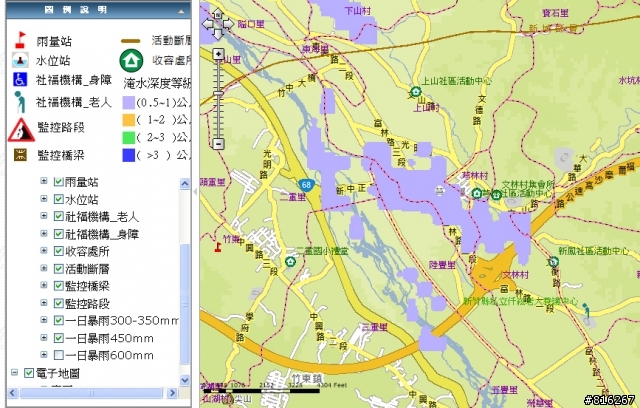640x408 pixels.
Task: Expand the 社福機構_身障 tree node
Action: pos(43,233)
